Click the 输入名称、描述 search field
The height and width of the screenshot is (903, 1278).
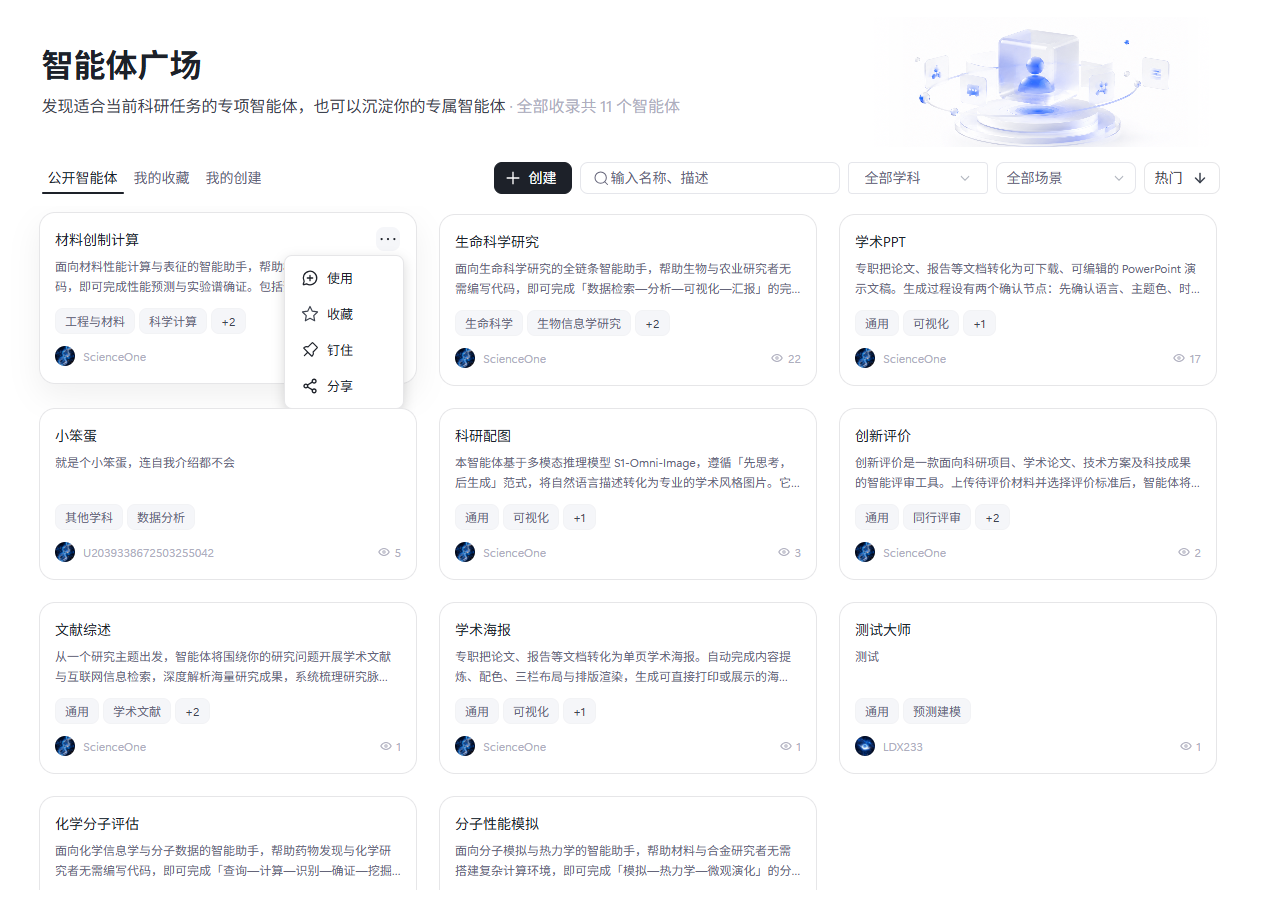[x=710, y=178]
